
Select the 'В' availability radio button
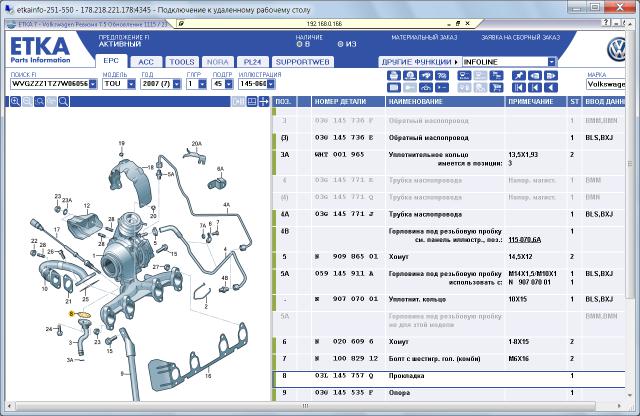[x=299, y=44]
